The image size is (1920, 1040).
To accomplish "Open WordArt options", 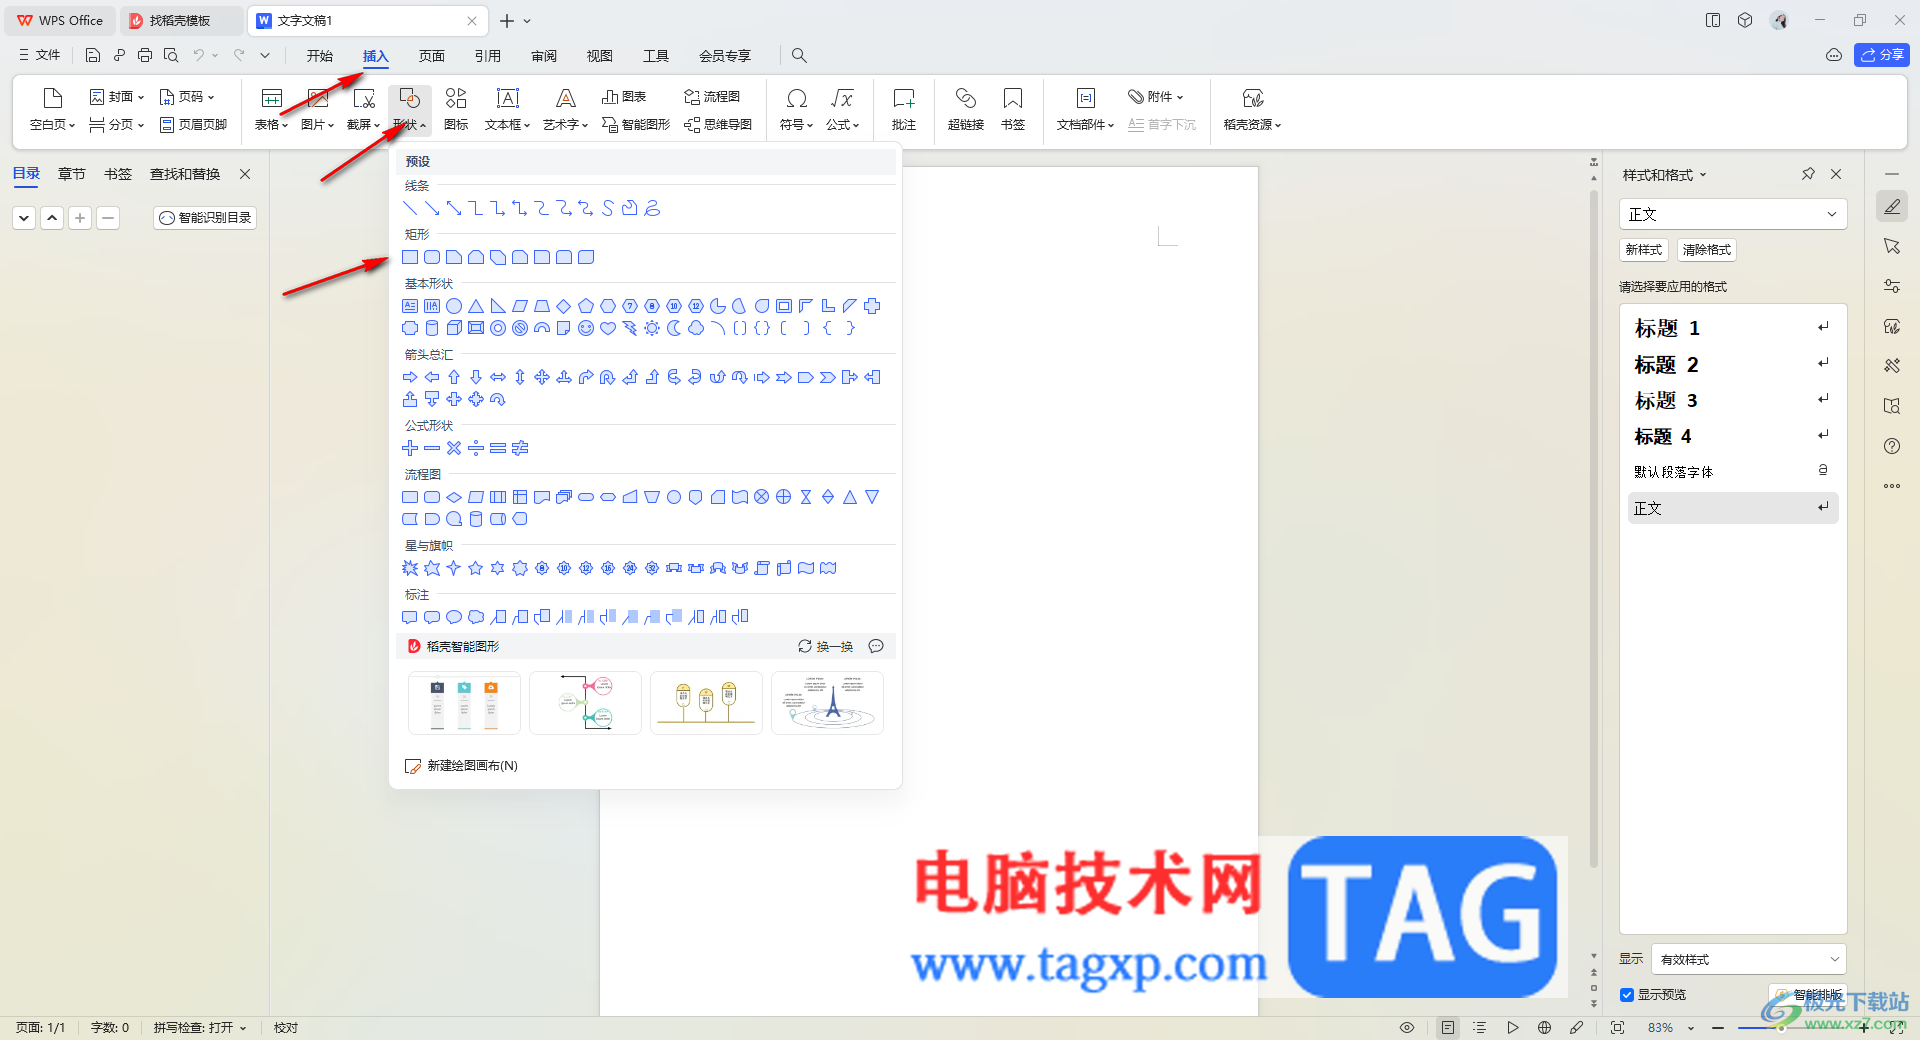I will click(x=565, y=109).
